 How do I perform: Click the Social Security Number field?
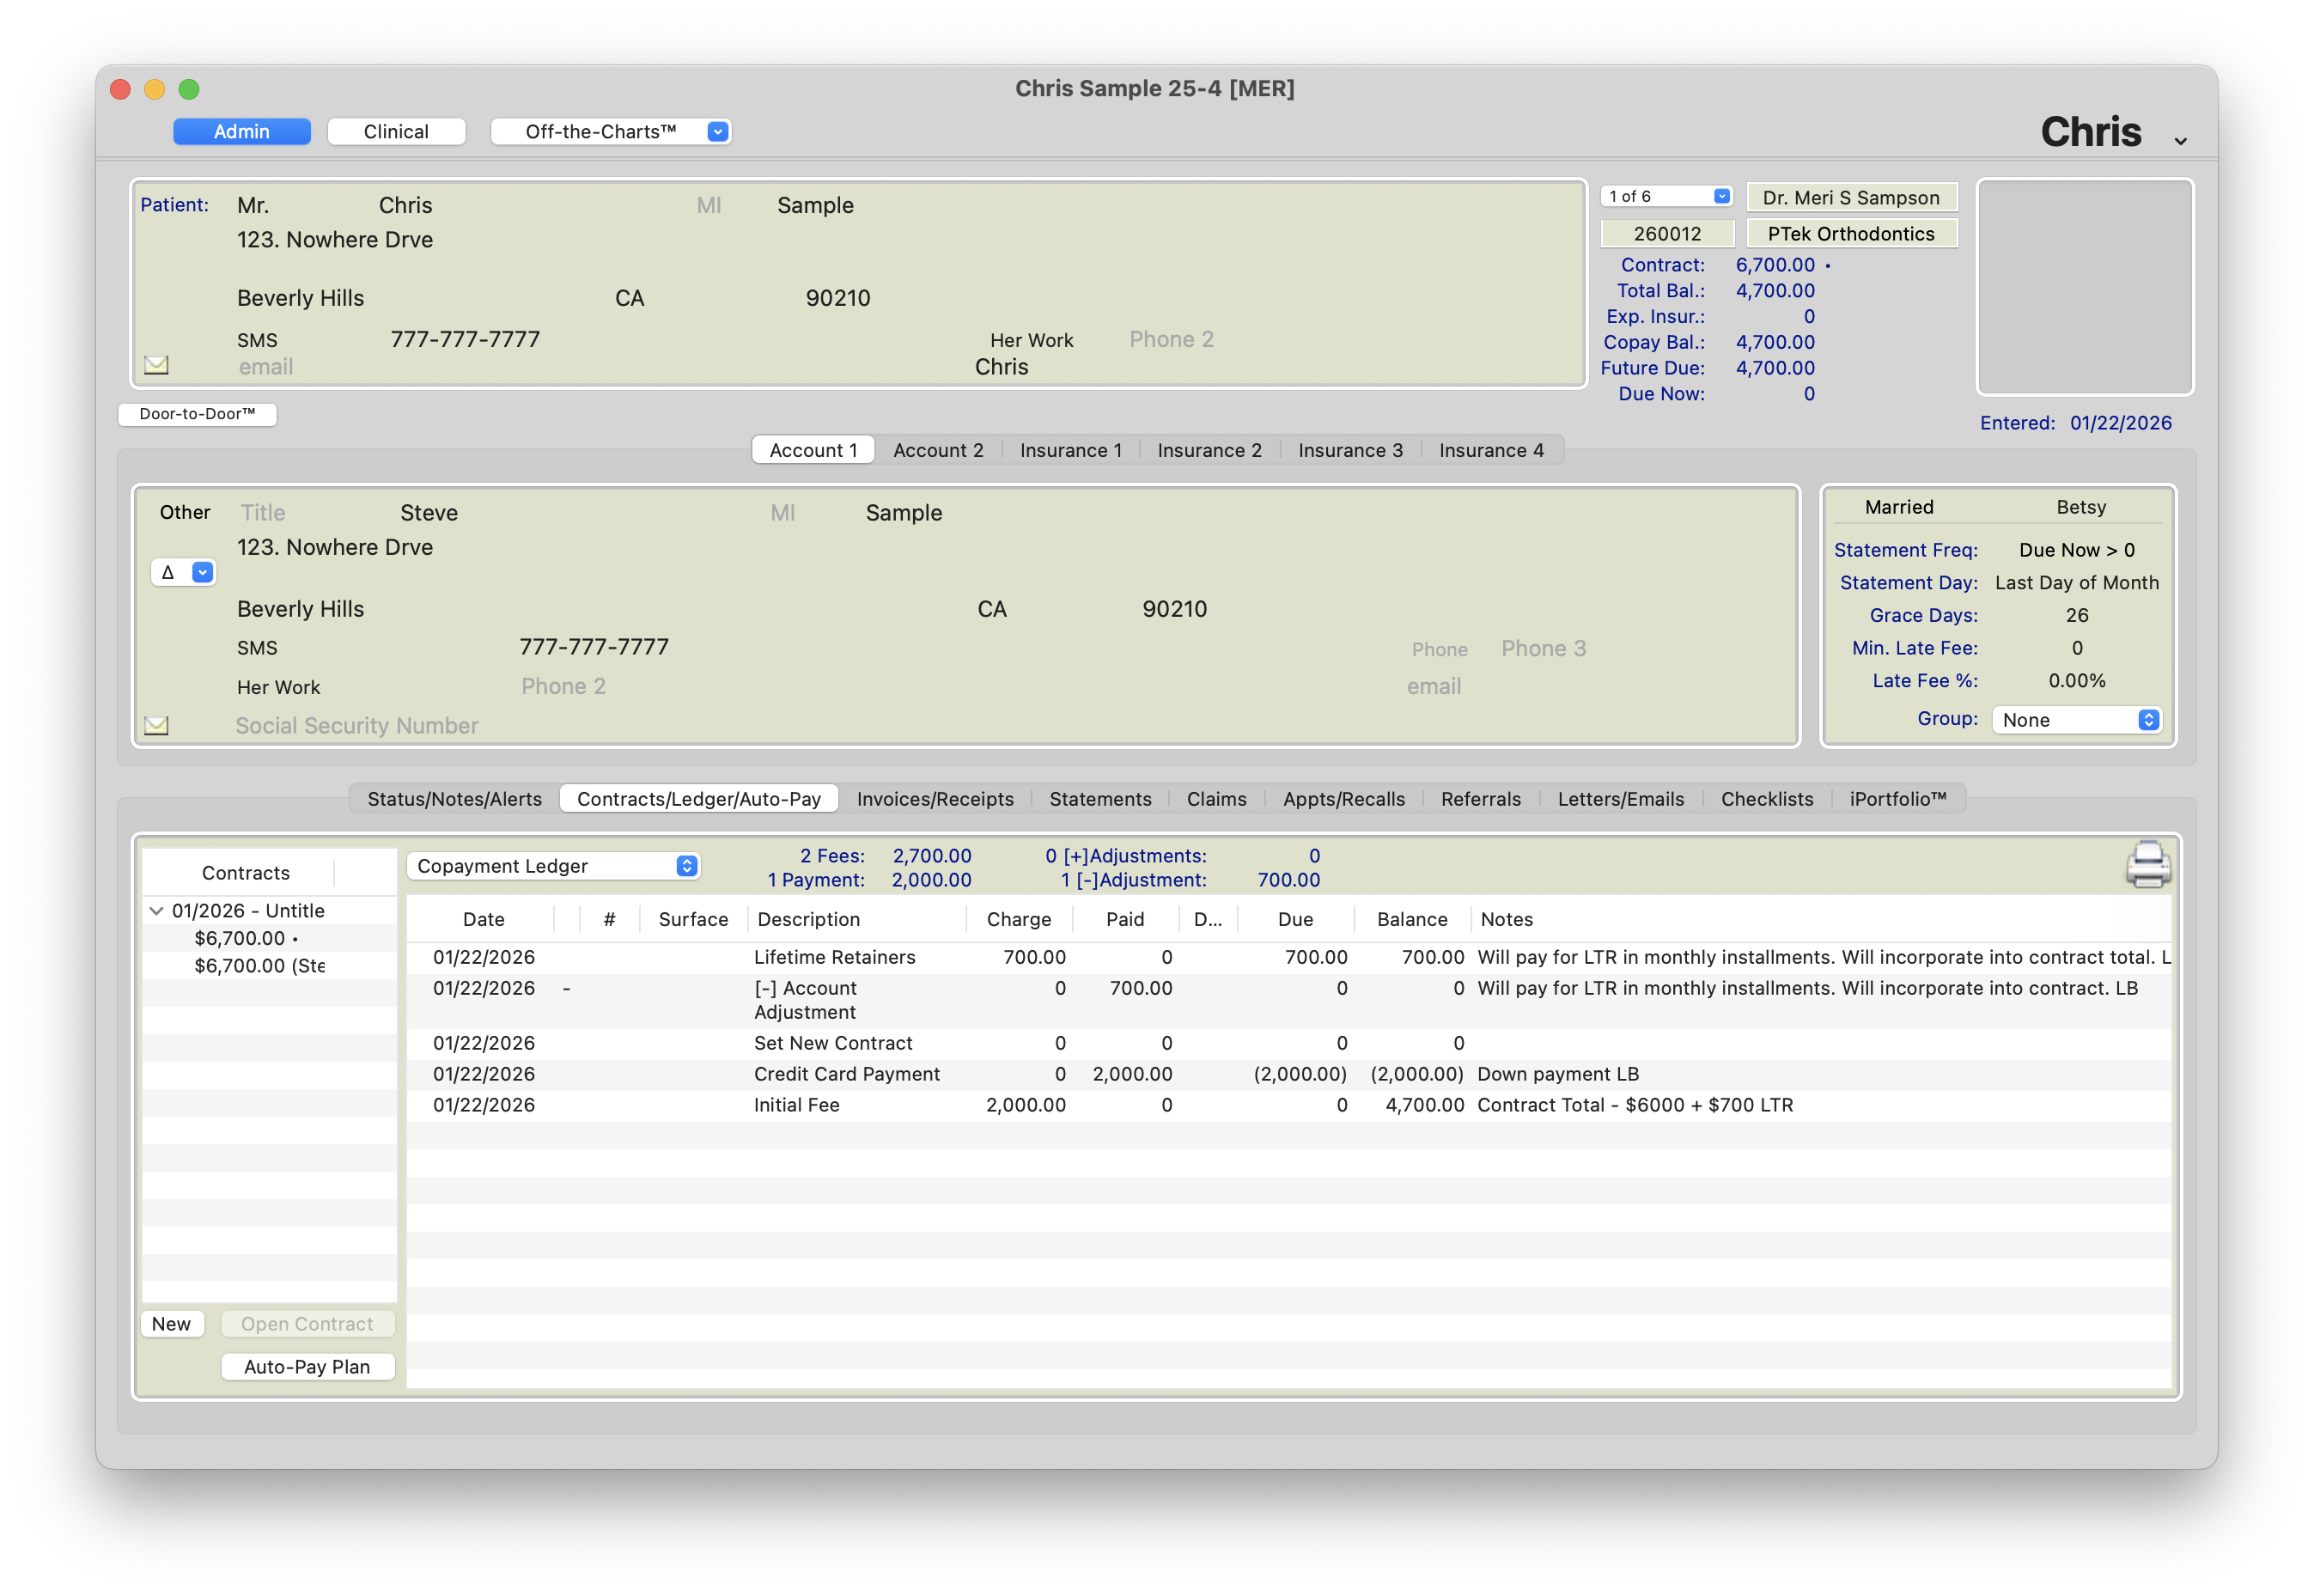[357, 726]
